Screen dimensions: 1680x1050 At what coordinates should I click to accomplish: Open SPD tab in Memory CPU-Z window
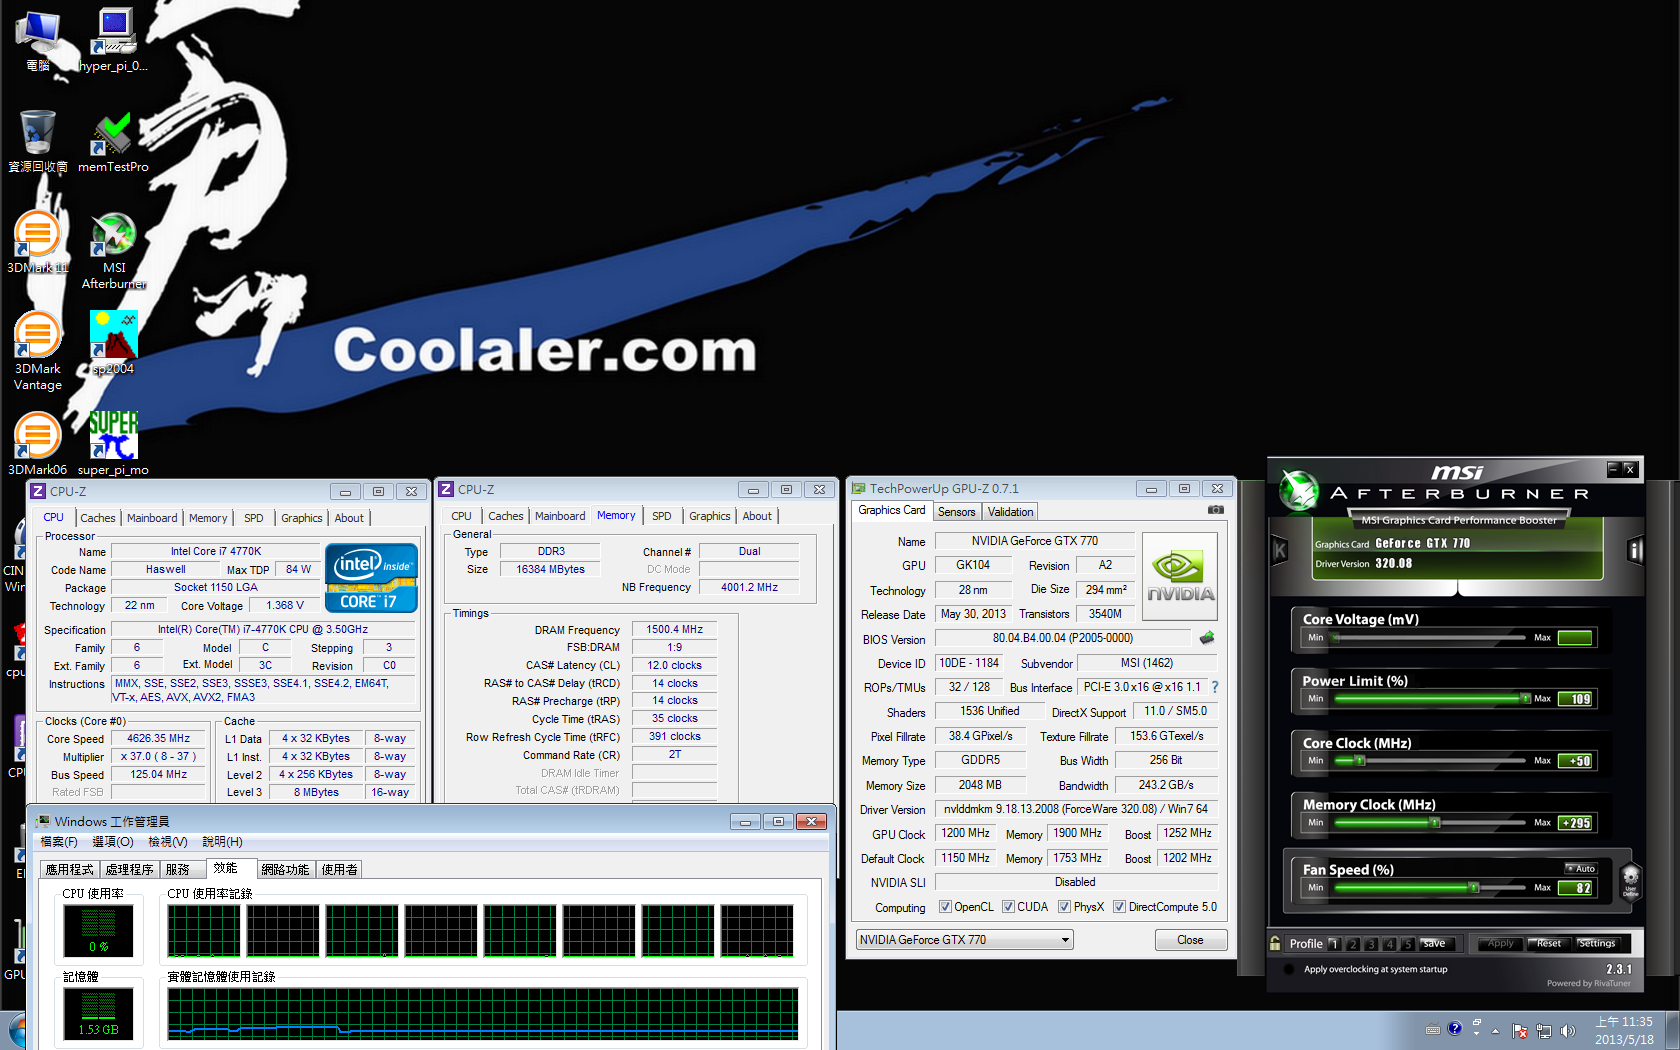tap(661, 516)
